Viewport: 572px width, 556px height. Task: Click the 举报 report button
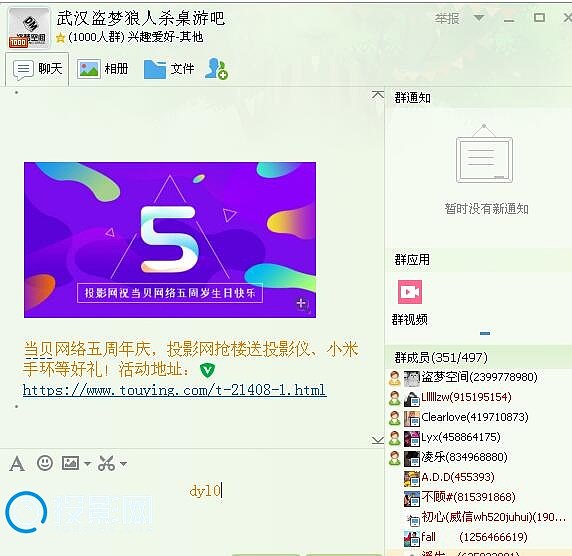447,18
